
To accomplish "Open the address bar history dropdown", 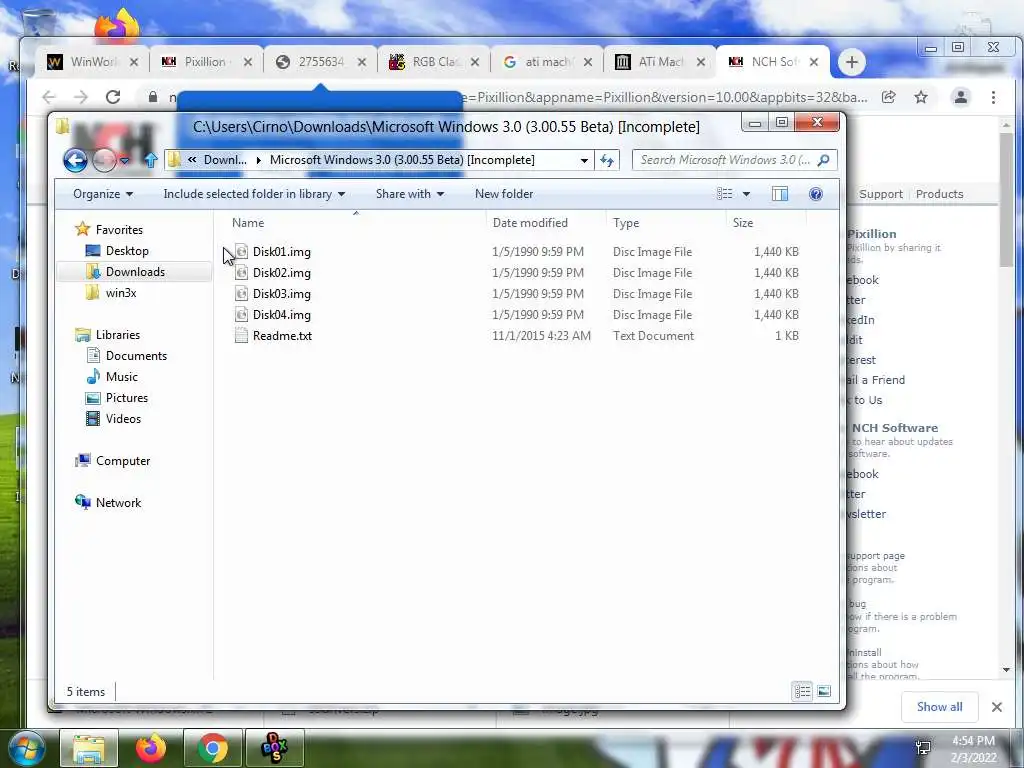I will point(584,160).
